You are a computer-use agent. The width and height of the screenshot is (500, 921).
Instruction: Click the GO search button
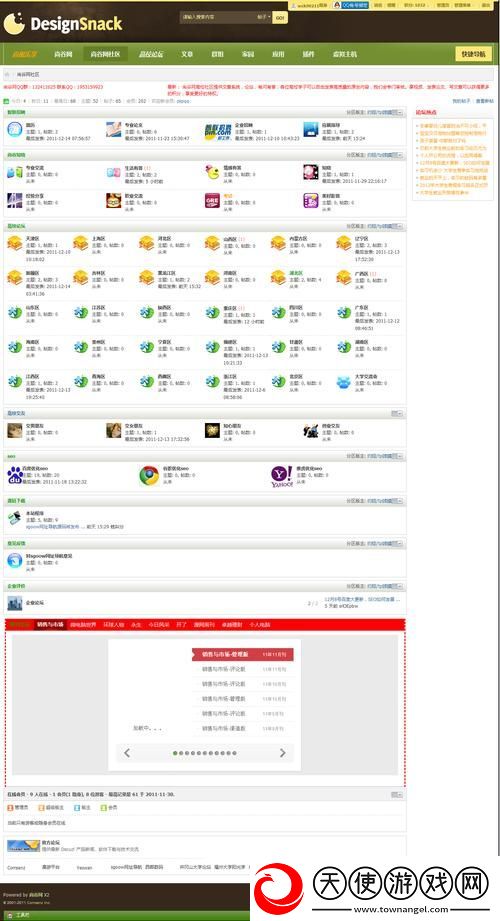pyautogui.click(x=280, y=17)
